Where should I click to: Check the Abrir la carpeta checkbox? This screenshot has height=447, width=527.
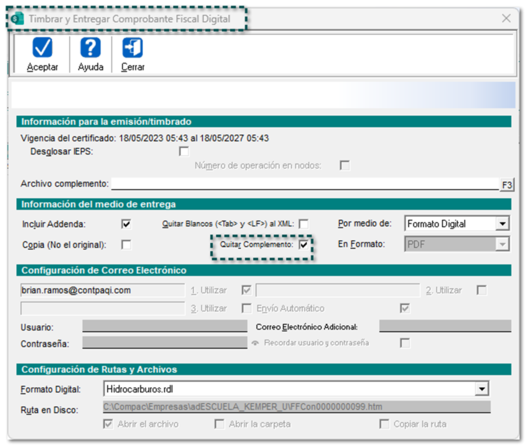pyautogui.click(x=219, y=424)
